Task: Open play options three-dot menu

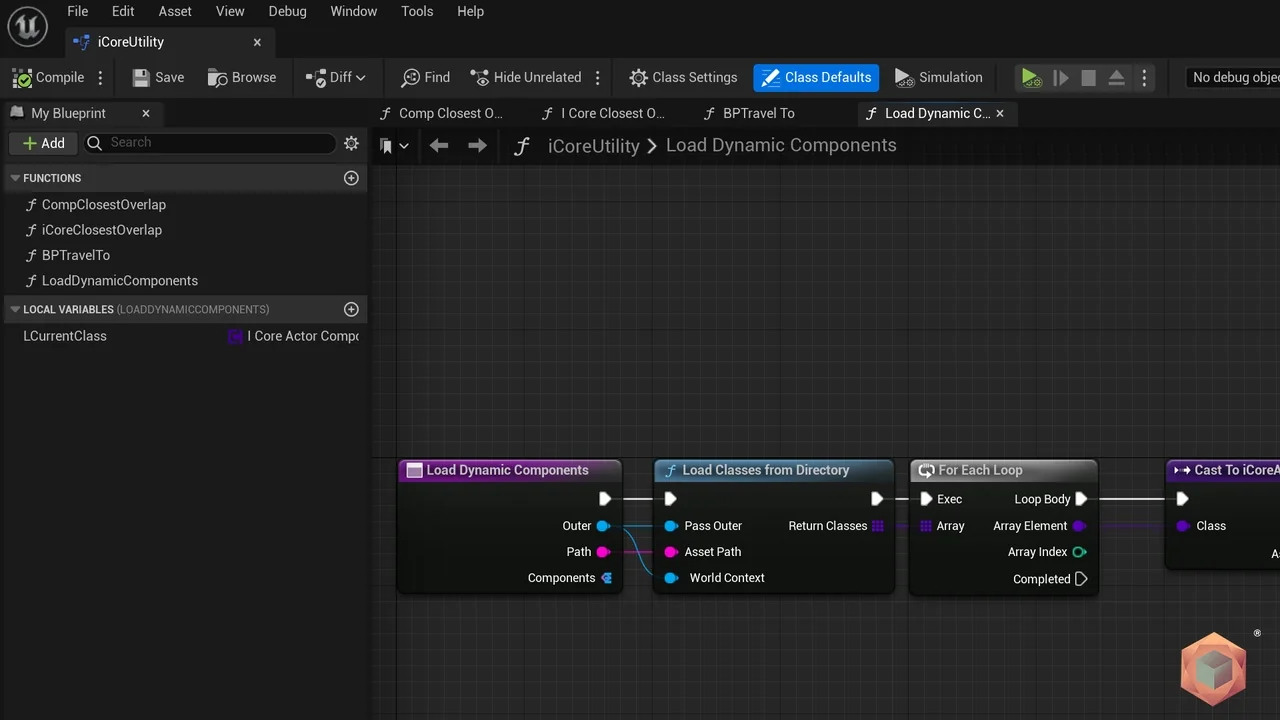Action: pyautogui.click(x=1145, y=77)
